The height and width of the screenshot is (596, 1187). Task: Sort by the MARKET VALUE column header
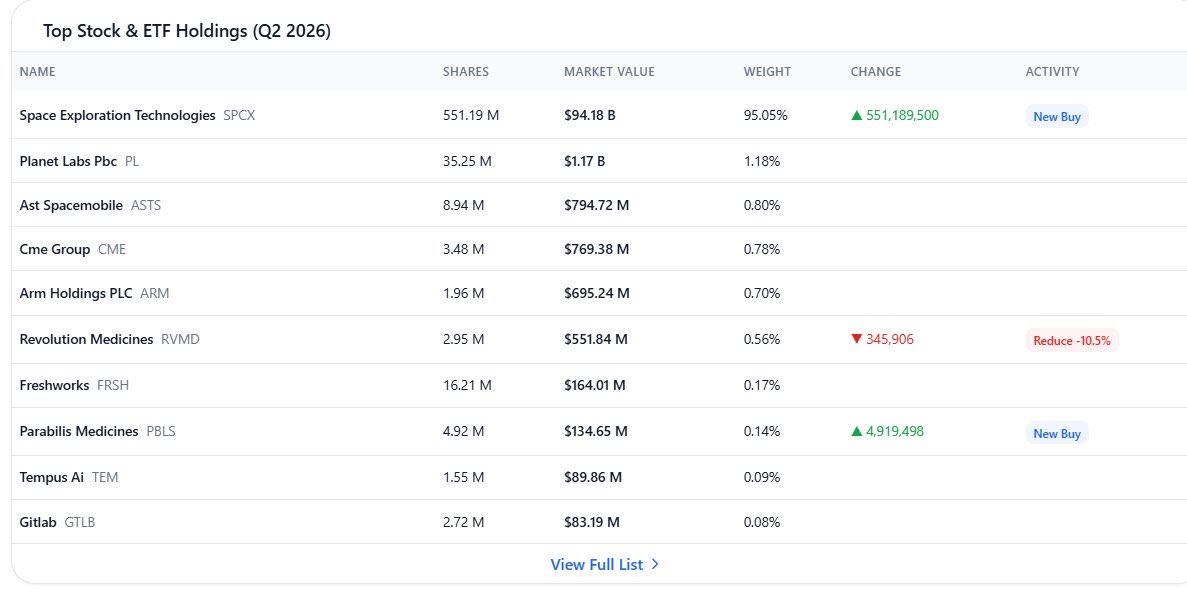609,71
